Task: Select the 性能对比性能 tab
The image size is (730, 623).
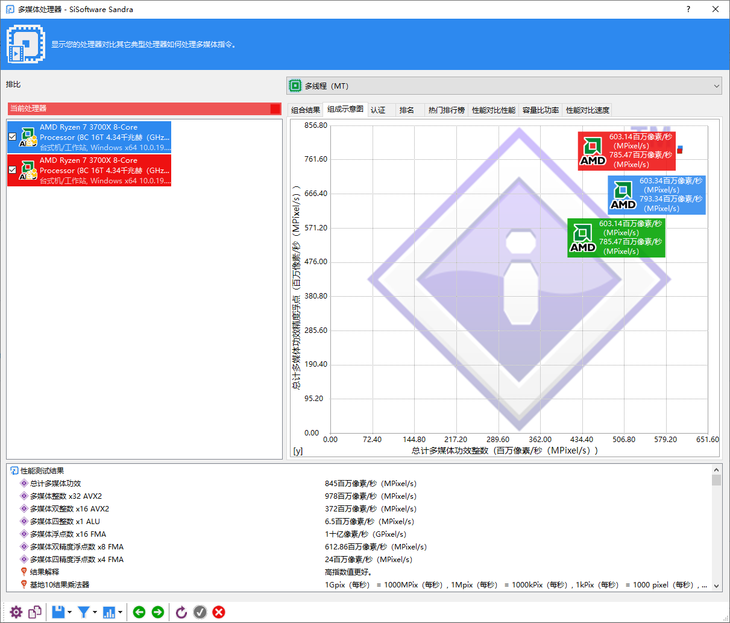Action: pyautogui.click(x=493, y=110)
